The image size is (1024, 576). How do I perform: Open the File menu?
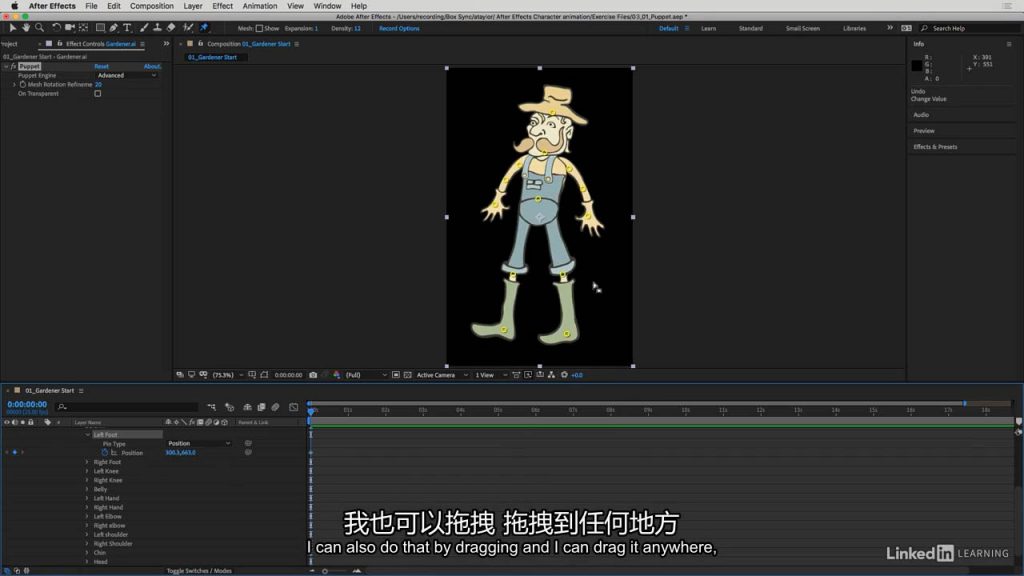pyautogui.click(x=91, y=6)
